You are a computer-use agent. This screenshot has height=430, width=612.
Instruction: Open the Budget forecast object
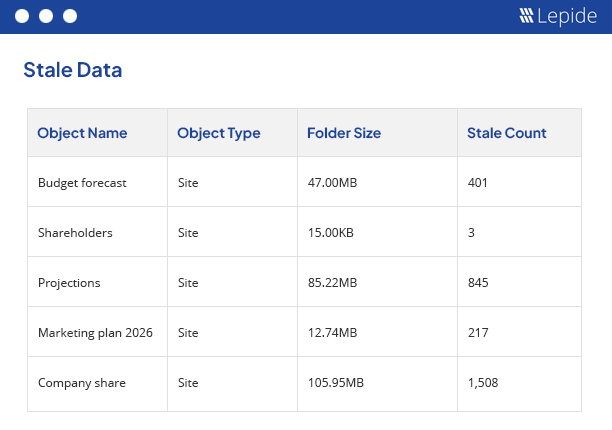click(82, 183)
